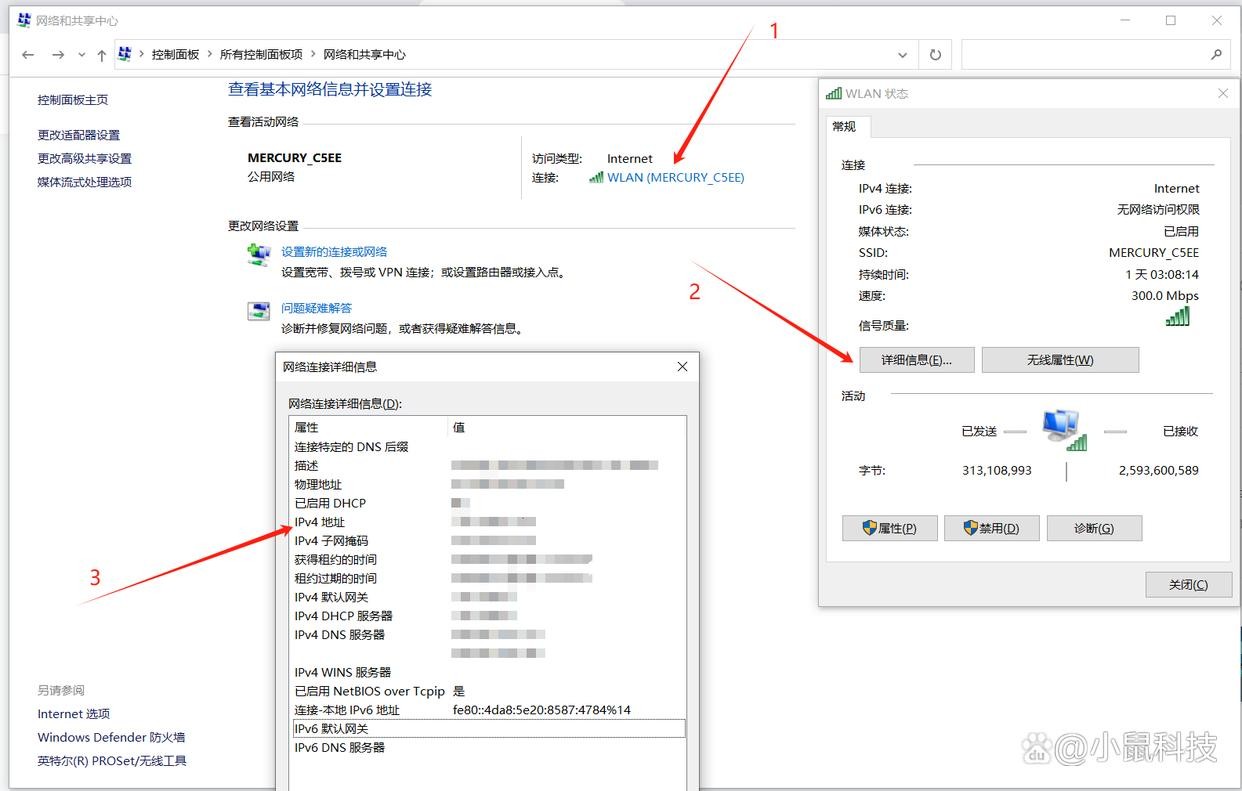Click the search magnifier icon
The width and height of the screenshot is (1242, 791).
[1216, 55]
